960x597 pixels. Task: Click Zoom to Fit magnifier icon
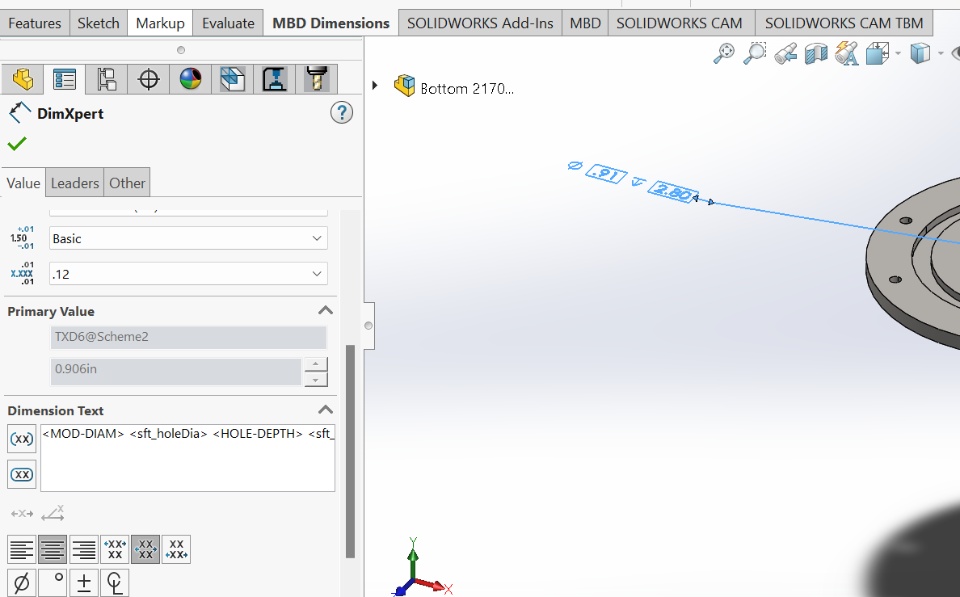[x=724, y=53]
